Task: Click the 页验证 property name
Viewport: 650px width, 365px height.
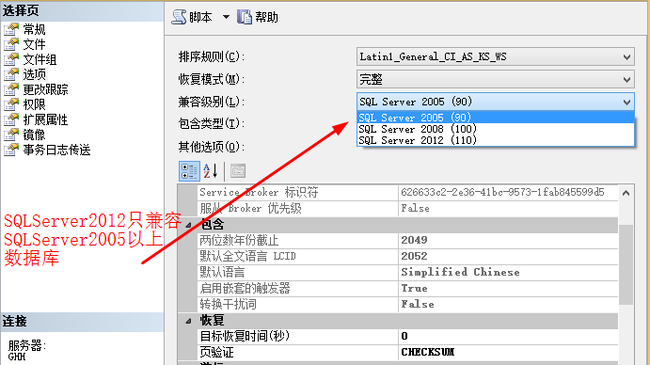Action: point(216,352)
